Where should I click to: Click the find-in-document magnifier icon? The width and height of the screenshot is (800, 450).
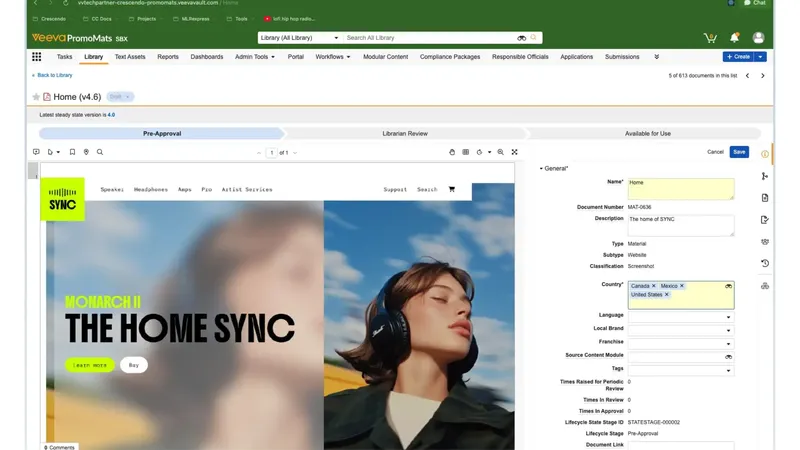(100, 152)
